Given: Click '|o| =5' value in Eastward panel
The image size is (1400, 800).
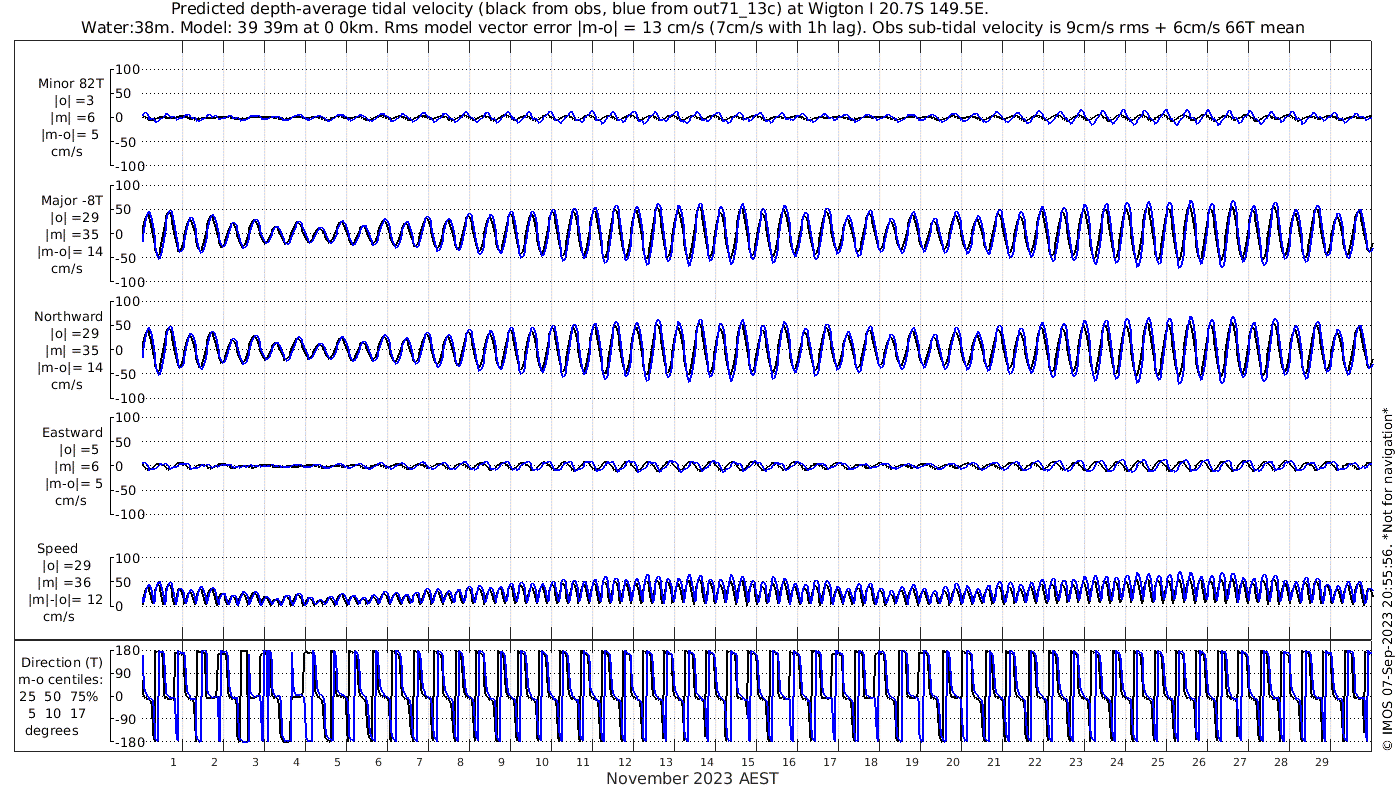Looking at the screenshot, I should click(x=80, y=450).
